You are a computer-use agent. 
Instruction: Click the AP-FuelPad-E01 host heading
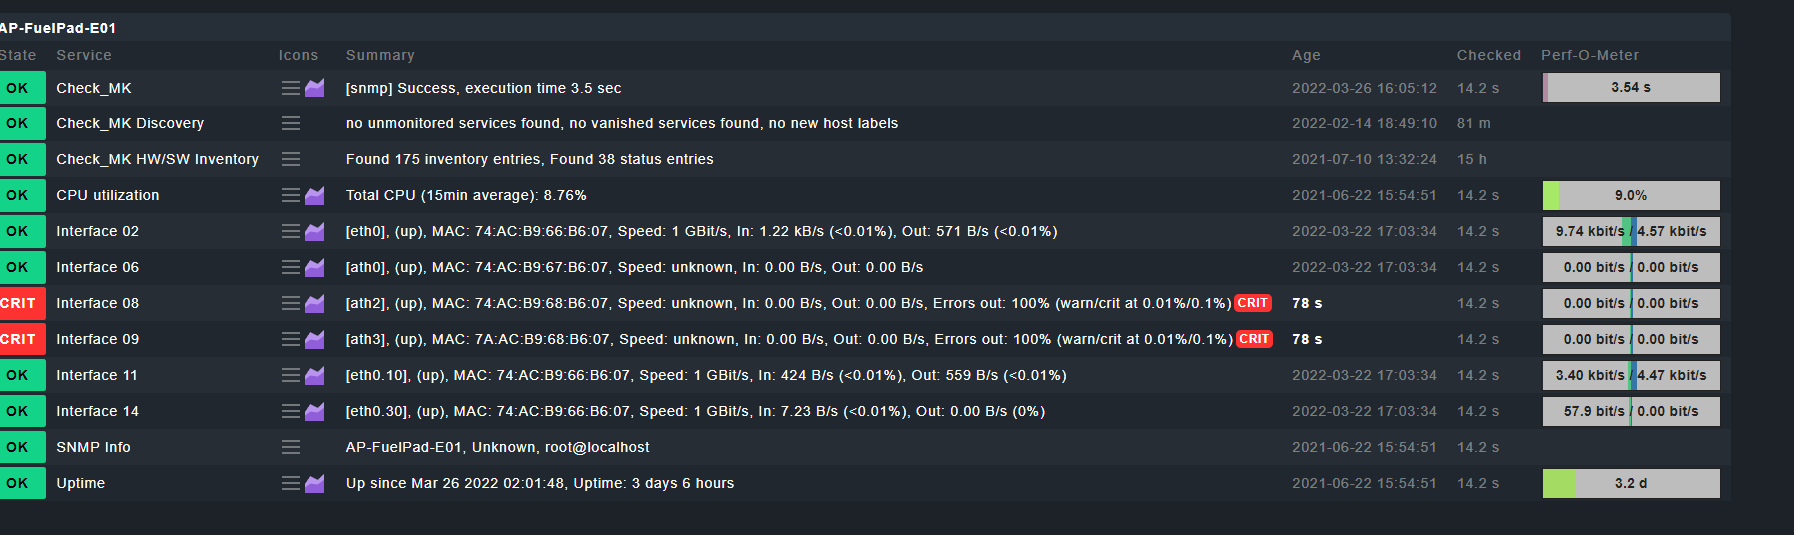tap(58, 28)
